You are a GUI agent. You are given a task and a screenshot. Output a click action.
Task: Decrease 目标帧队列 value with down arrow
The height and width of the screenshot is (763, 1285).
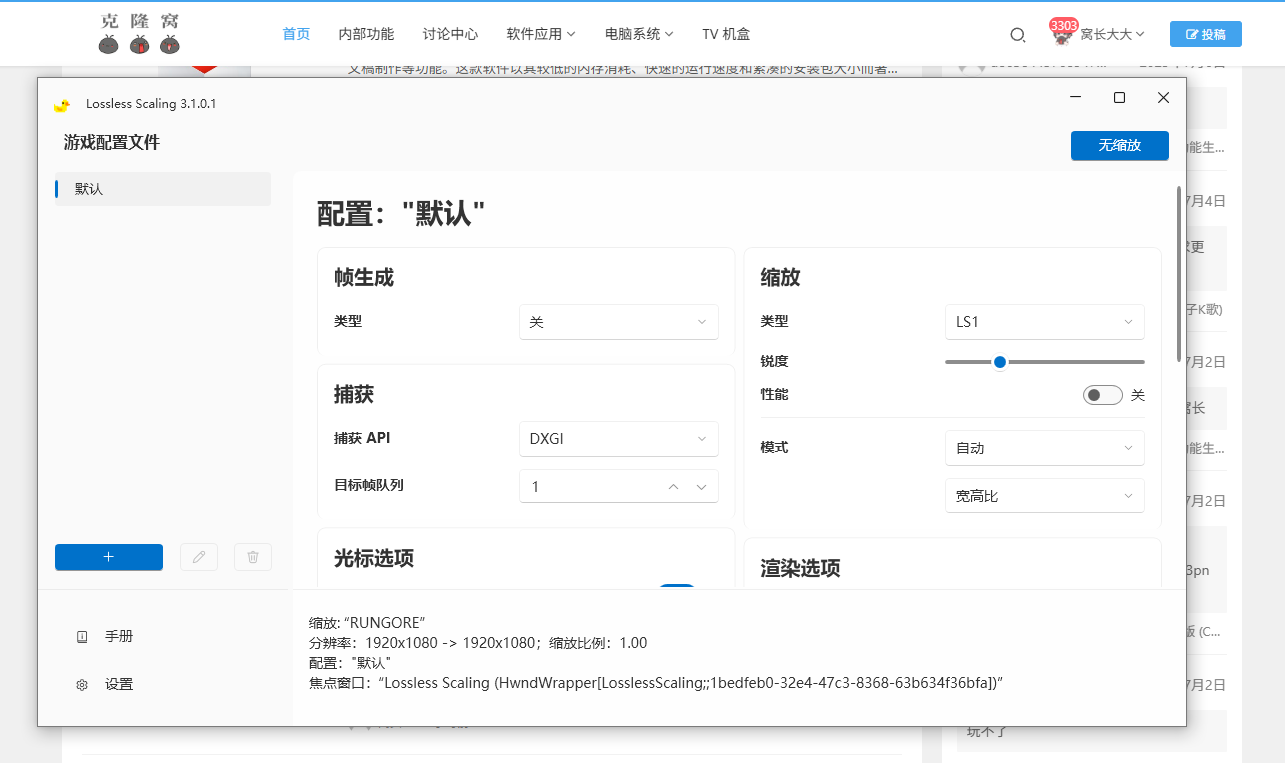[701, 487]
